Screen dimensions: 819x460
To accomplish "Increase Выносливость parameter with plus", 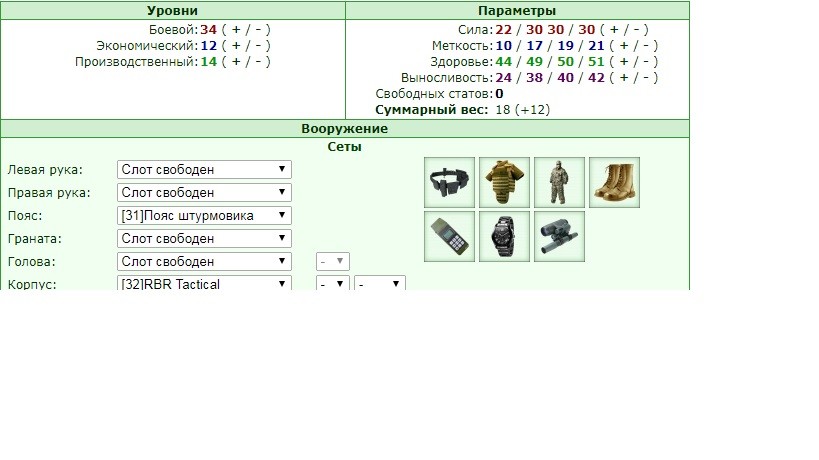I will (624, 78).
